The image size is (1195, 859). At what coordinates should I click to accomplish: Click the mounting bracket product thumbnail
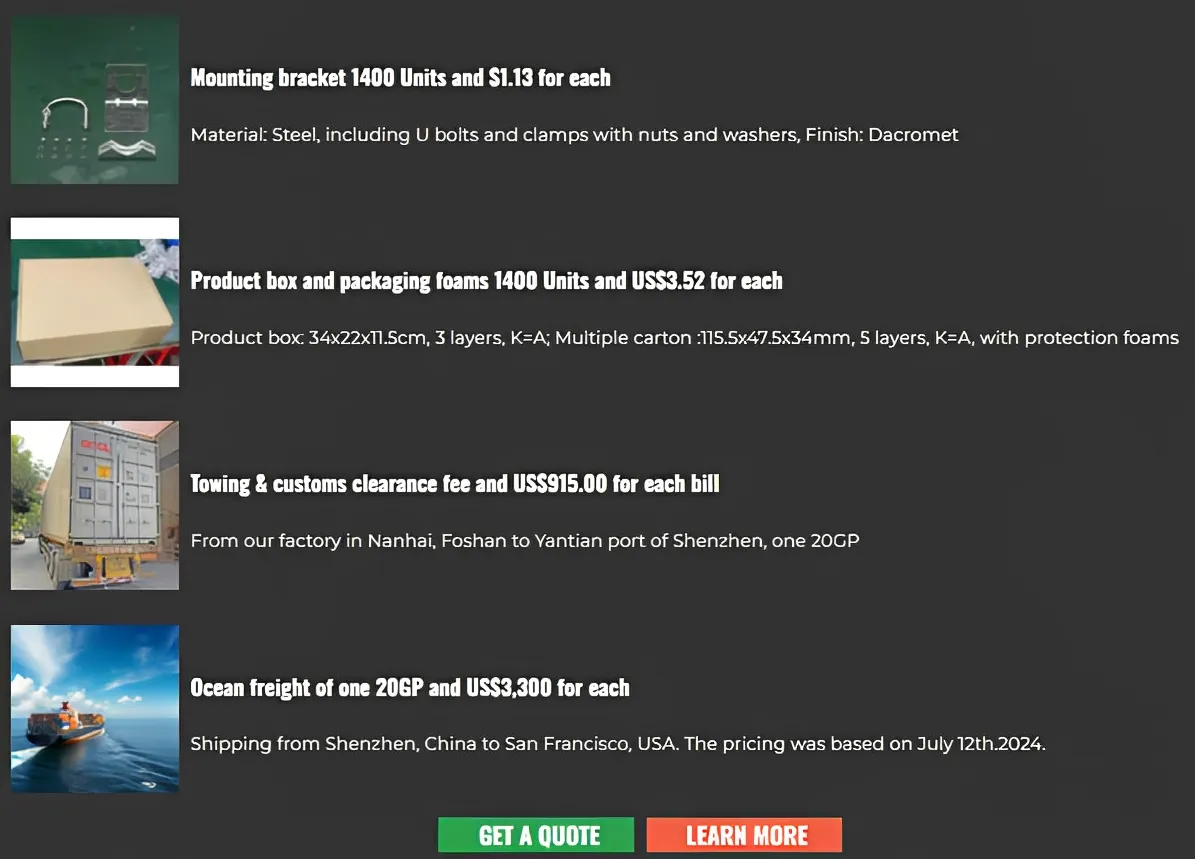[95, 100]
